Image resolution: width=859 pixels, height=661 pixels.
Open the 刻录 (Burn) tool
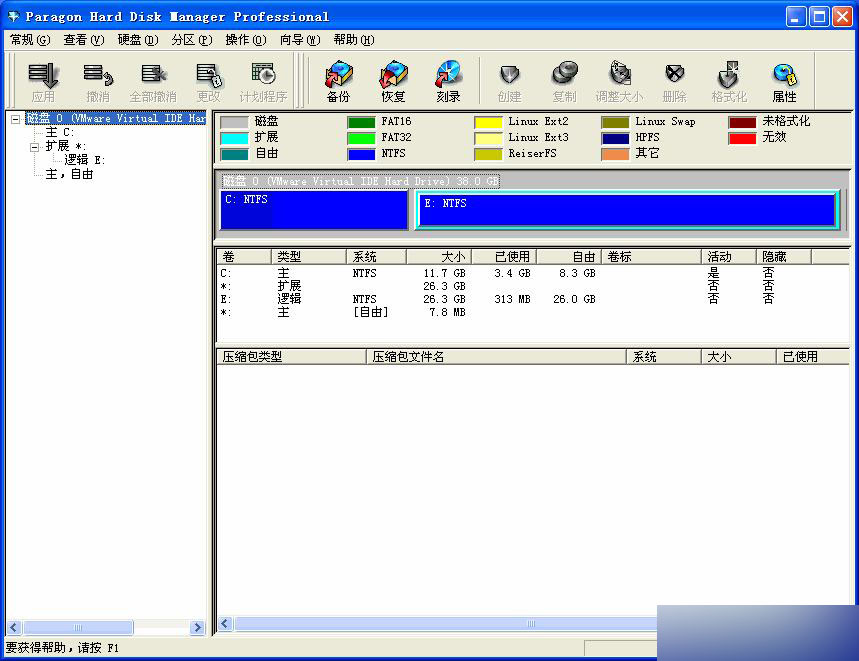pyautogui.click(x=448, y=82)
